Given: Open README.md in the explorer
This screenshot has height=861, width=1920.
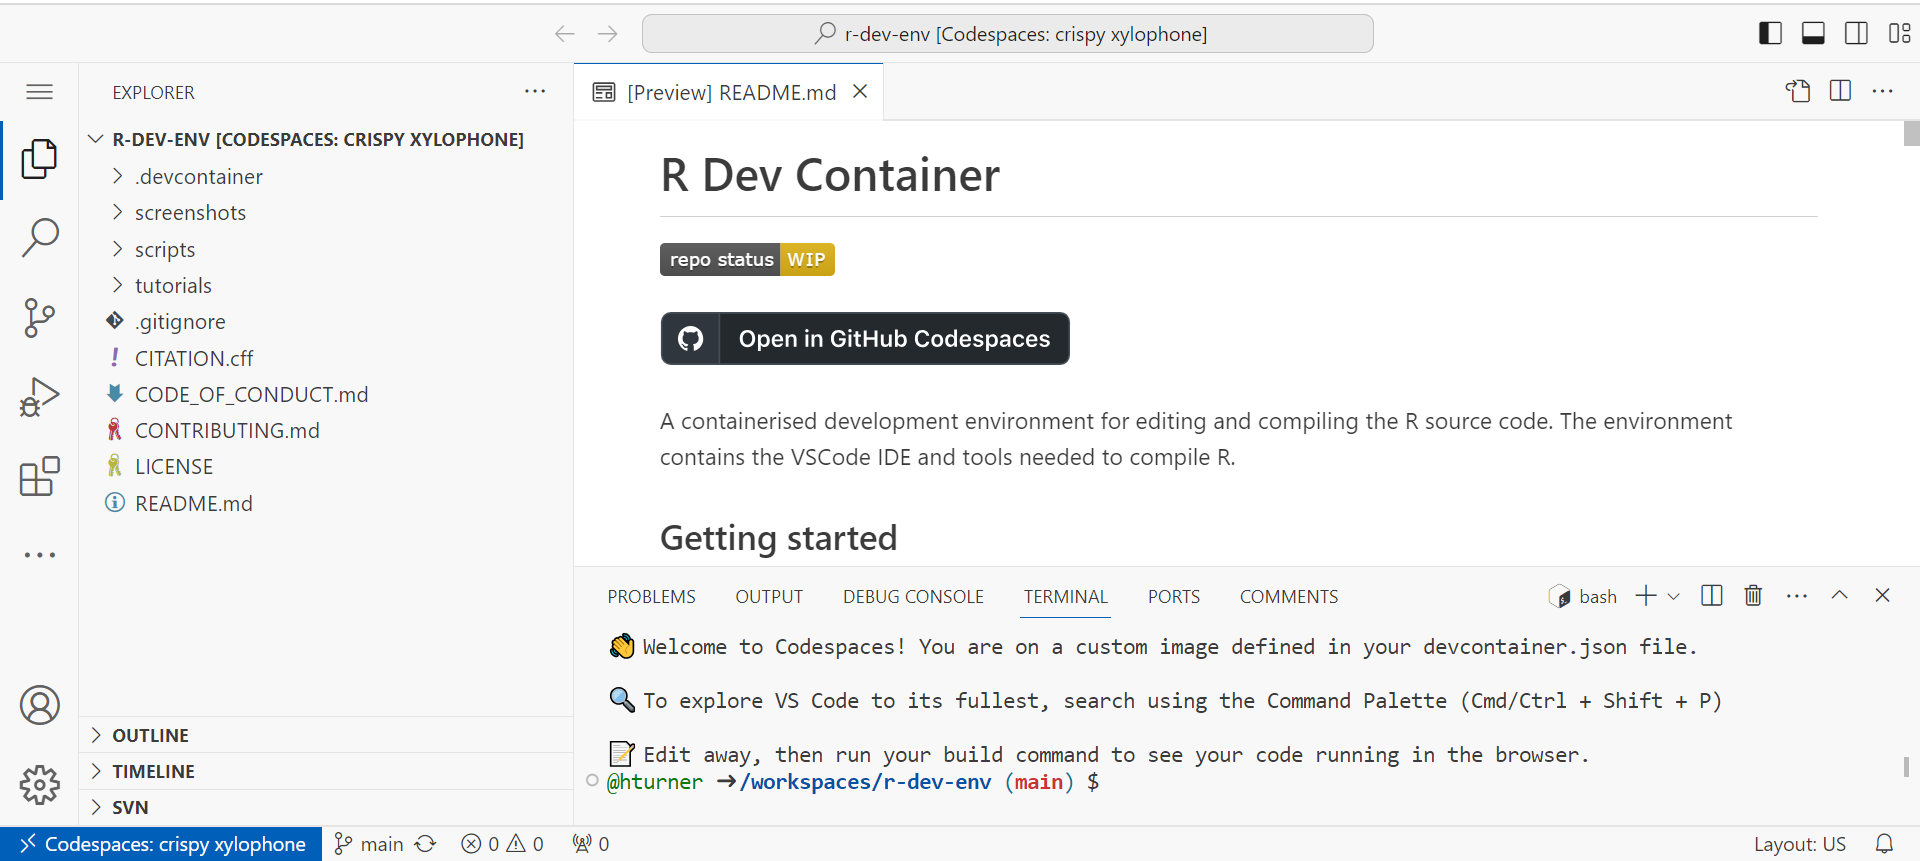Looking at the screenshot, I should pos(193,504).
